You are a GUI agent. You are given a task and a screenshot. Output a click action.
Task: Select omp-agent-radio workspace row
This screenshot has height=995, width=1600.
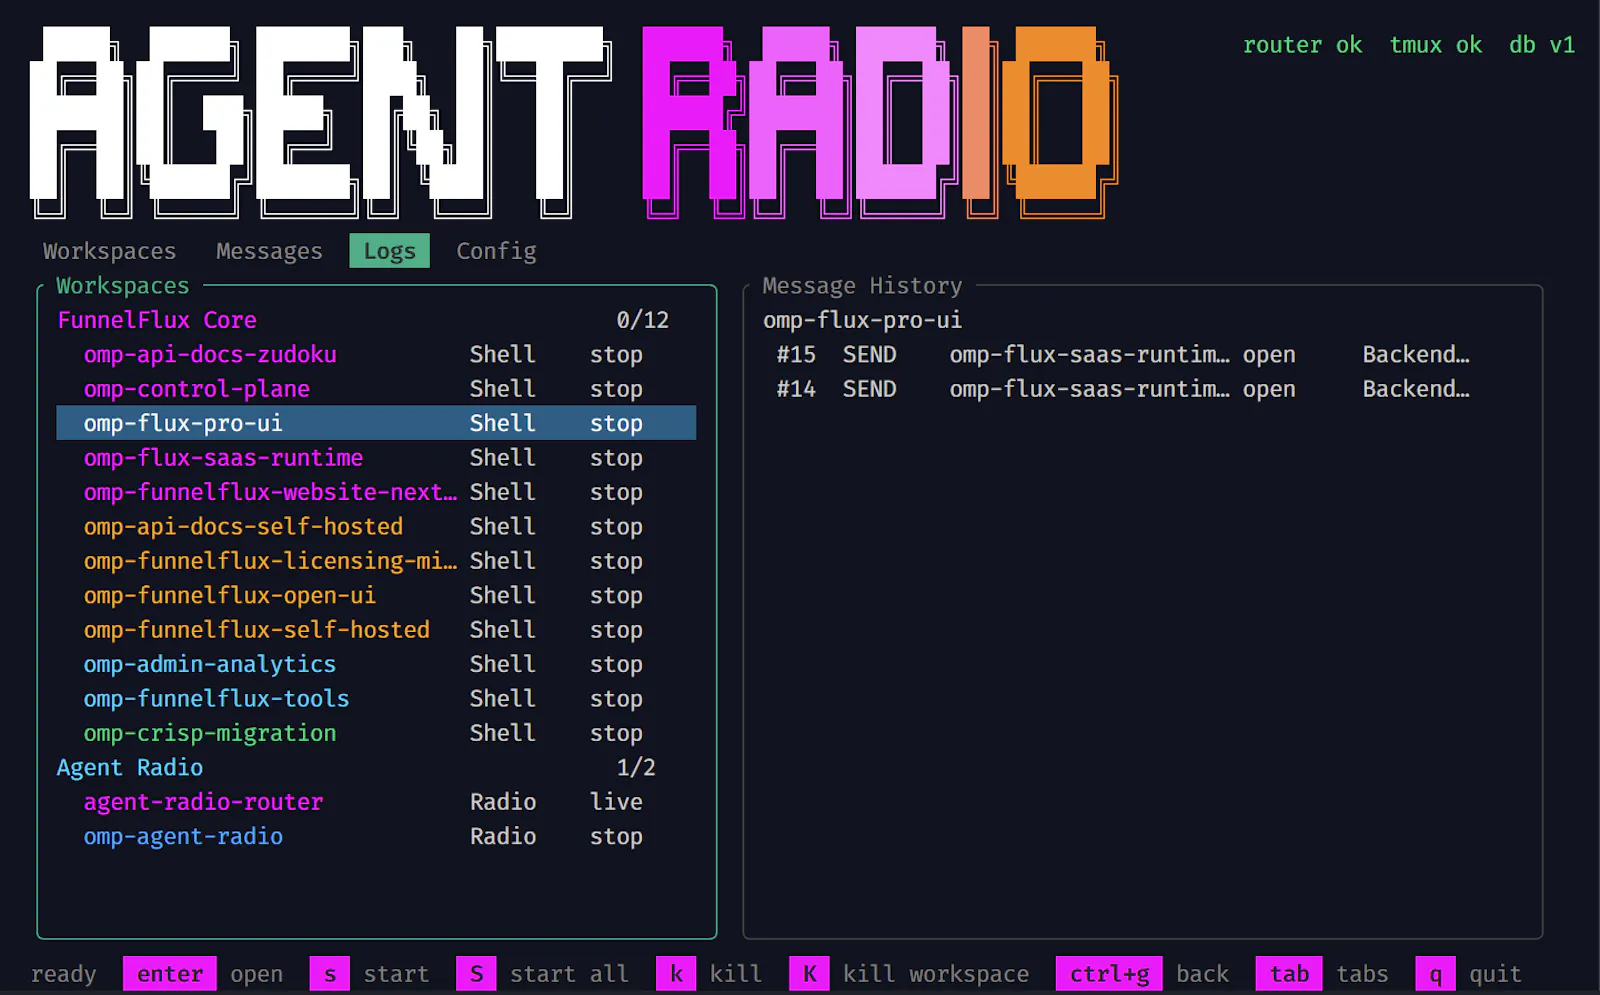pyautogui.click(x=376, y=837)
